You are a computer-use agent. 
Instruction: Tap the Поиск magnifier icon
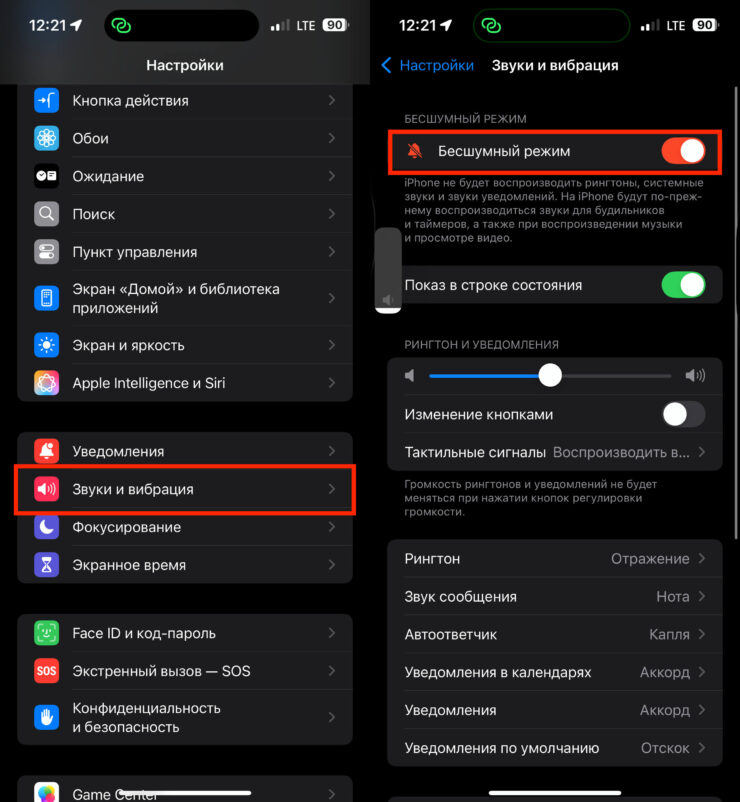[x=47, y=214]
